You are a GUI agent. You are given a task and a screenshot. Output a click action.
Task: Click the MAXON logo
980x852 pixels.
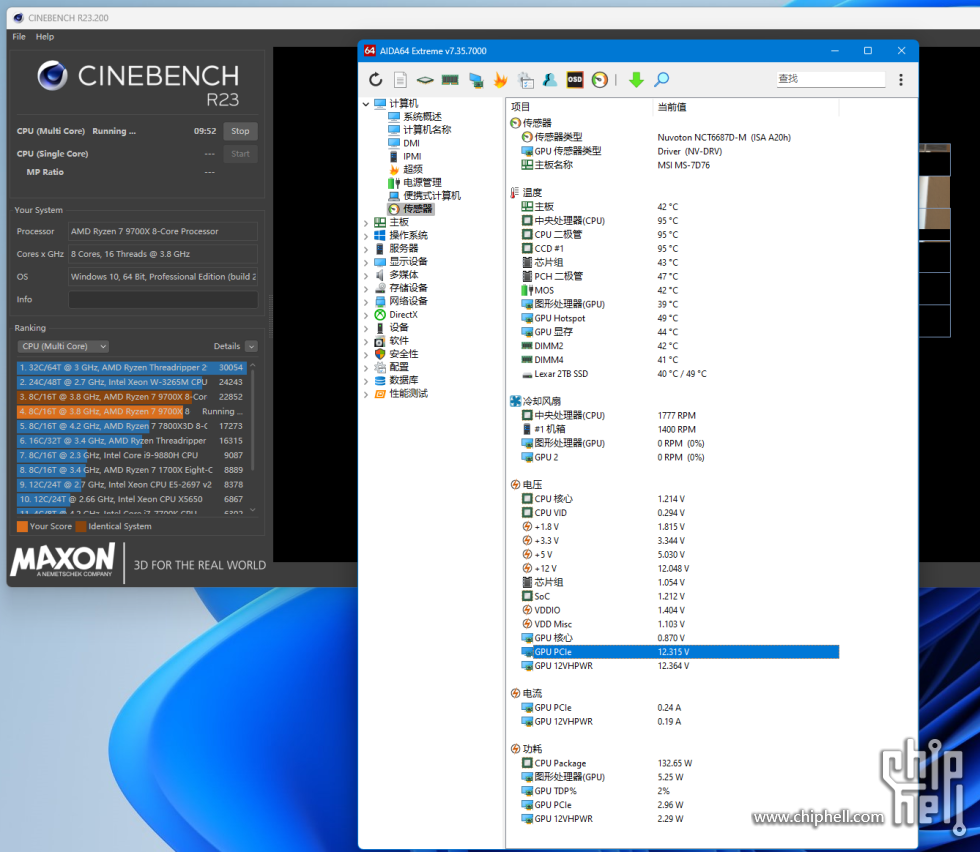62,559
